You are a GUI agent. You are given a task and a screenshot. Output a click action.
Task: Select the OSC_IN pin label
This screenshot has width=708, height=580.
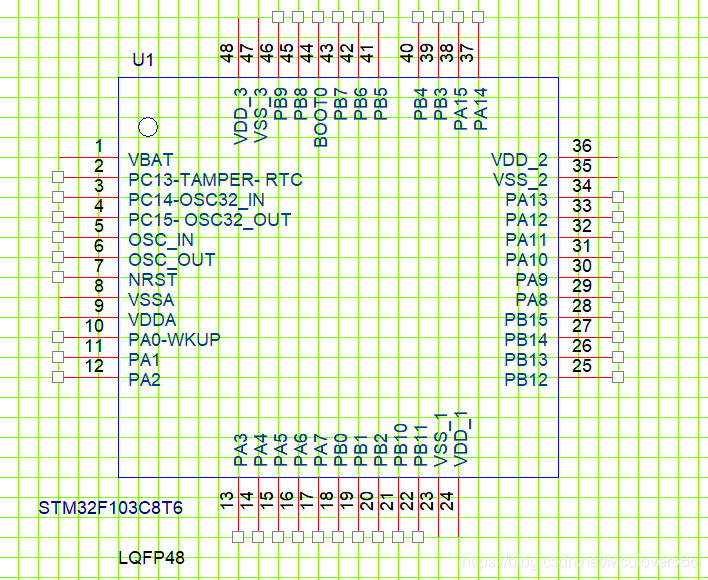162,240
